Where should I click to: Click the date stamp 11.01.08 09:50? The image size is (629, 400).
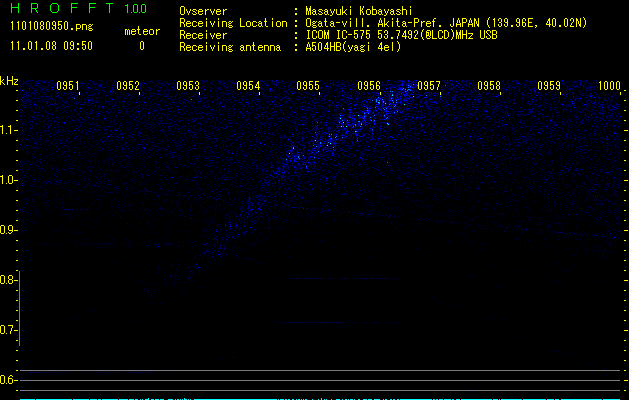click(51, 46)
